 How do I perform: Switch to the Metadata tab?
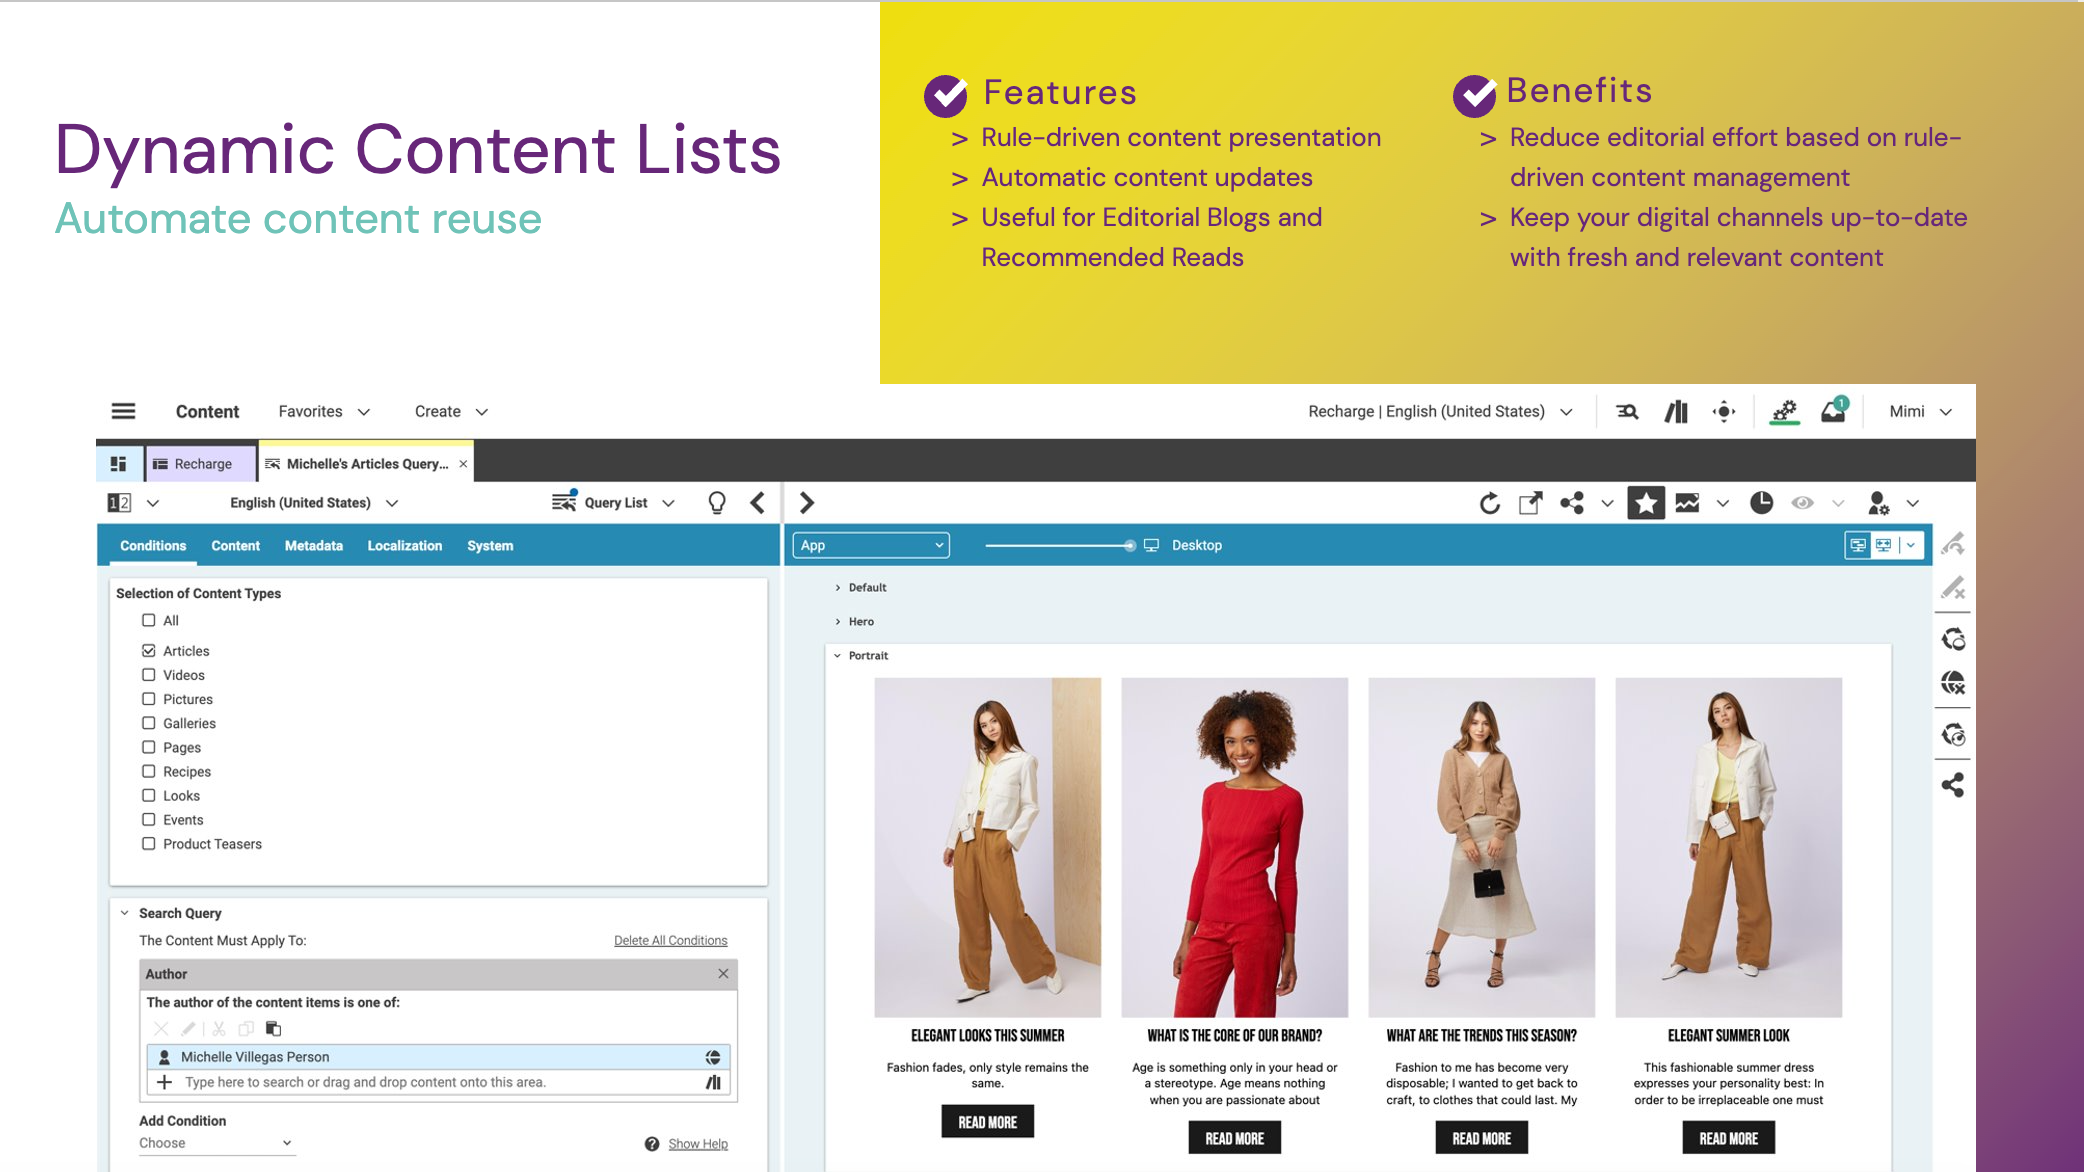pos(313,545)
